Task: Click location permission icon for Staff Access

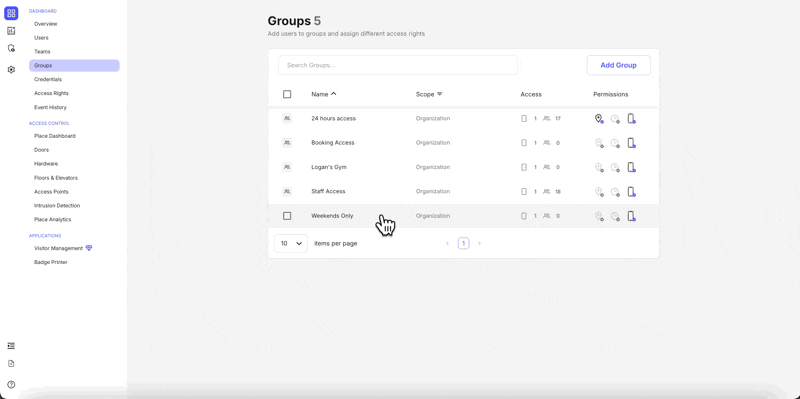Action: [599, 191]
